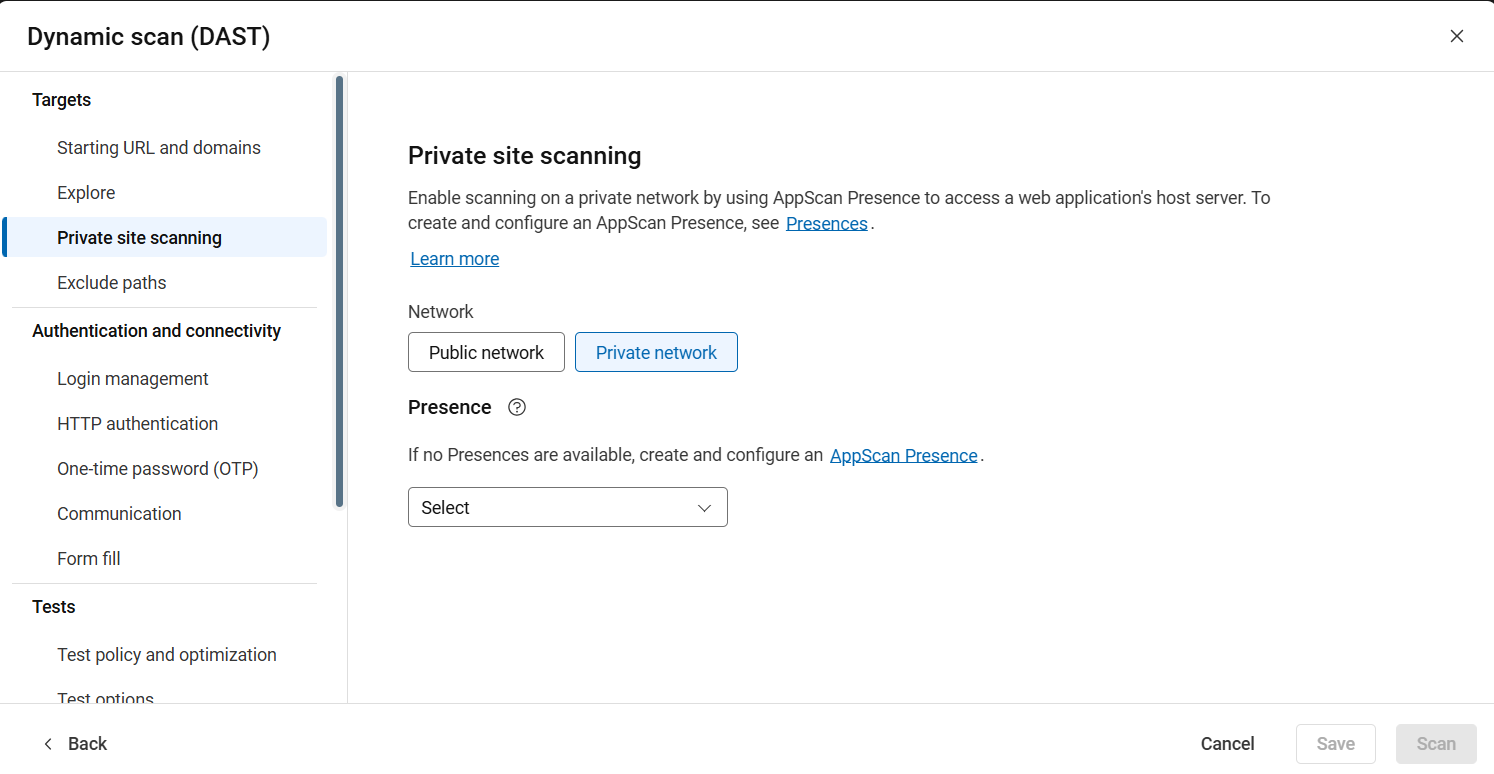Viewport: 1494px width, 774px height.
Task: Open One-time password (OTP) settings
Action: coord(158,469)
